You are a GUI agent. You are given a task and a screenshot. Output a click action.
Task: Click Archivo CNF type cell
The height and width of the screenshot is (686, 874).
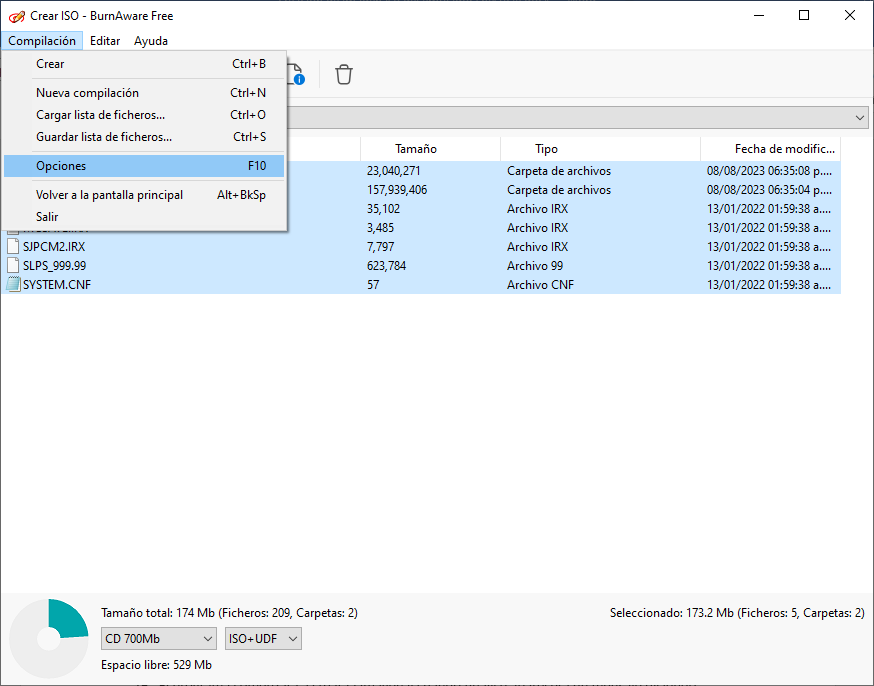[x=540, y=284]
